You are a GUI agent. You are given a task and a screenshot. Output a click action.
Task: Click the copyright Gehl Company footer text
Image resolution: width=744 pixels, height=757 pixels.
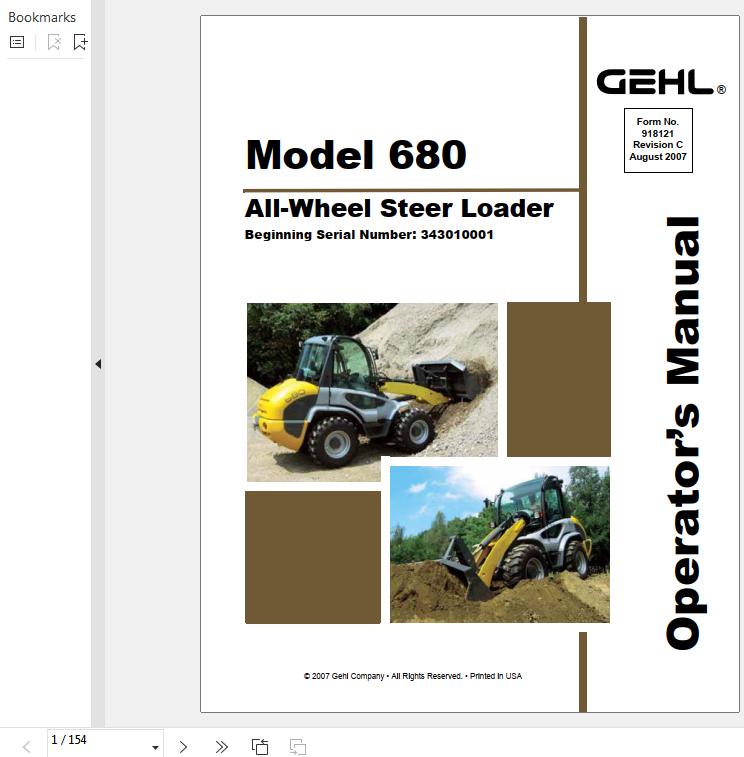pyautogui.click(x=412, y=676)
